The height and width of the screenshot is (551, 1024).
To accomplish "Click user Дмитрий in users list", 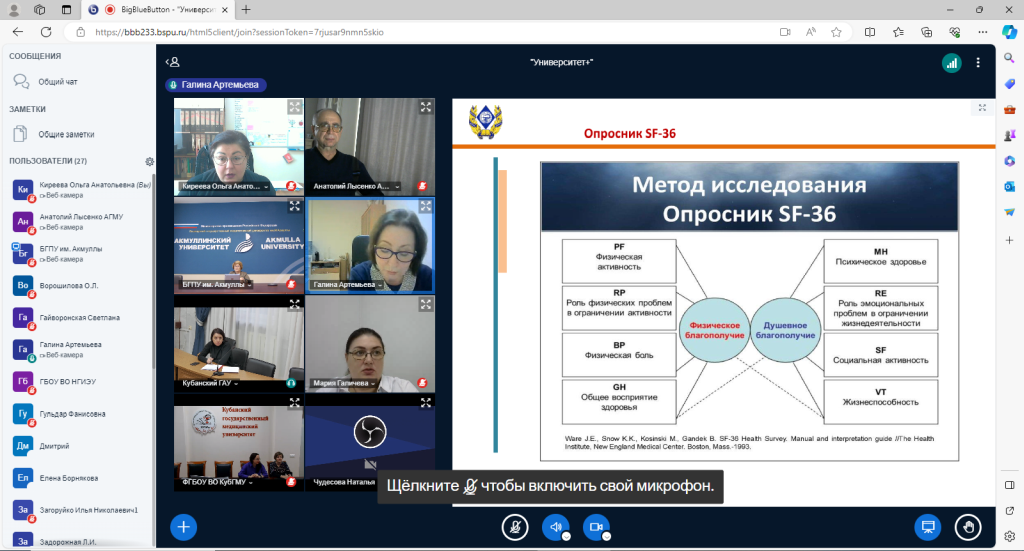I will (55, 446).
